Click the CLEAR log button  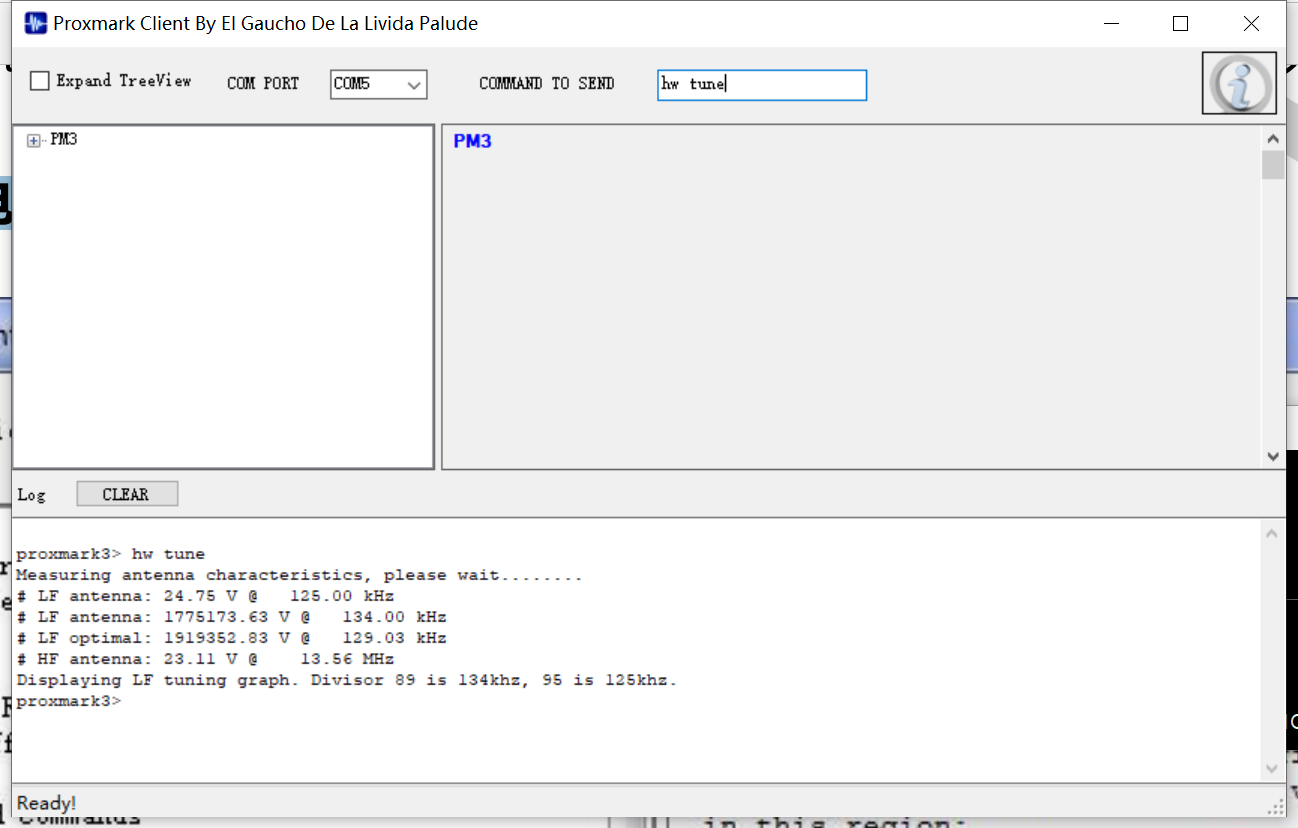[x=127, y=494]
